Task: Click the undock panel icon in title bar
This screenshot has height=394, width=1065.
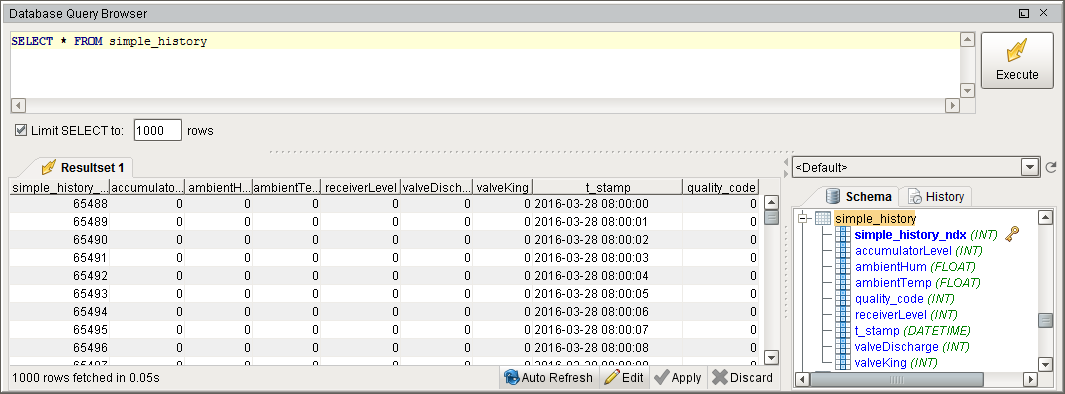Action: pyautogui.click(x=1024, y=13)
